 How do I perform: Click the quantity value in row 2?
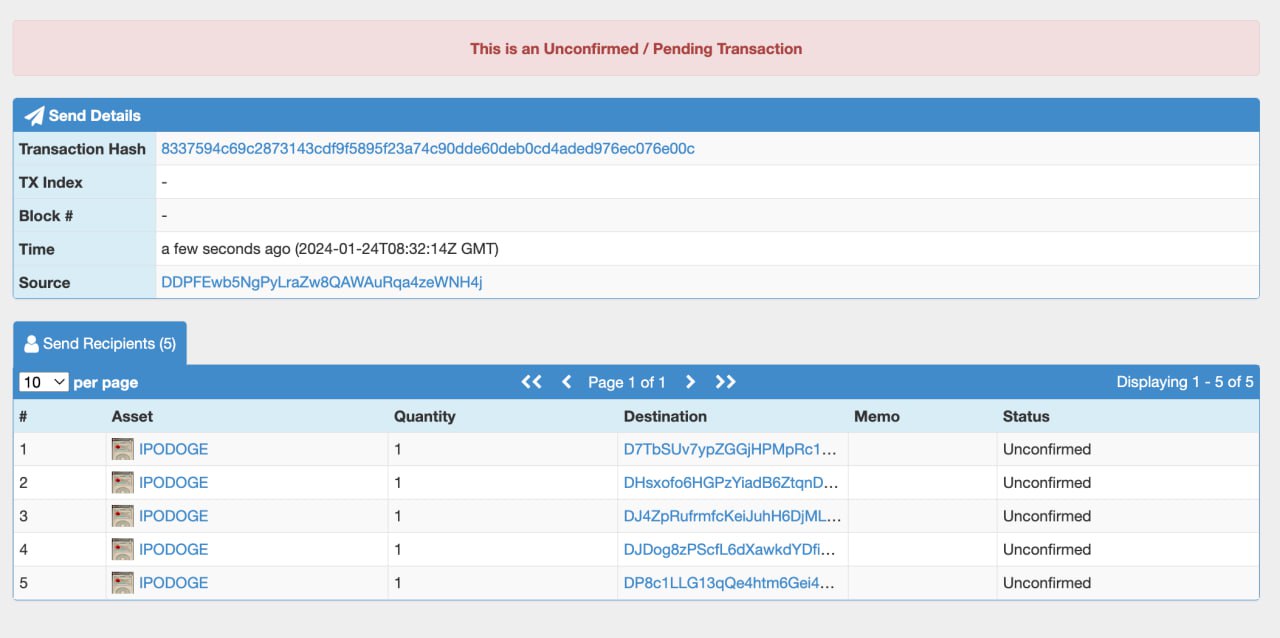(x=398, y=482)
